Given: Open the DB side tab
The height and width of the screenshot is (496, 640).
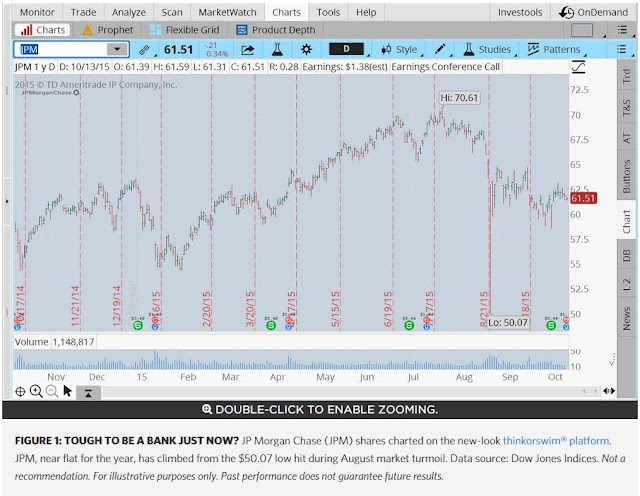Looking at the screenshot, I should (x=626, y=256).
